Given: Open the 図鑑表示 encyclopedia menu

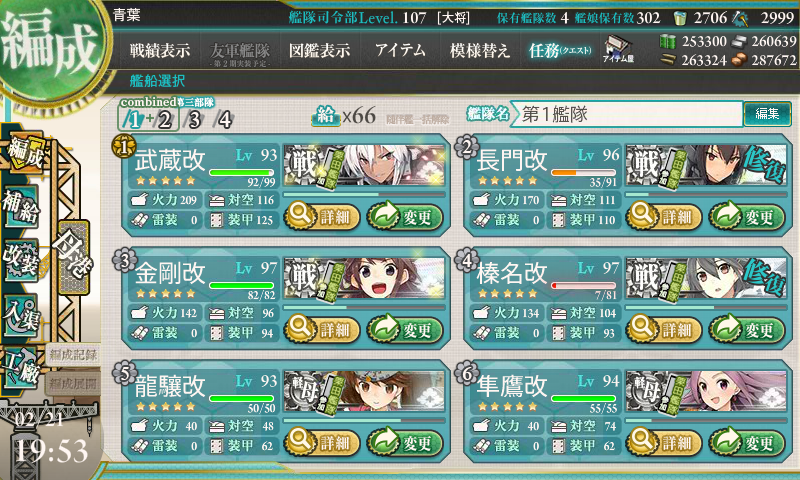Looking at the screenshot, I should coord(319,50).
